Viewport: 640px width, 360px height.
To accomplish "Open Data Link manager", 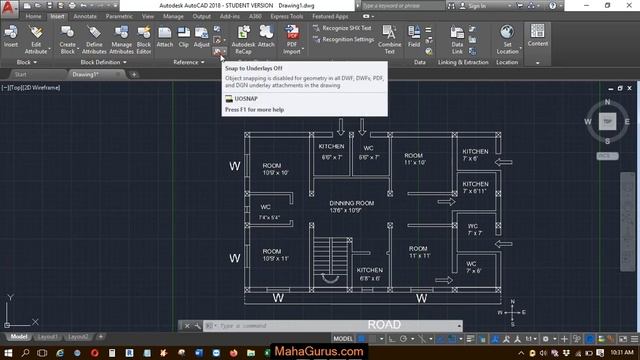I will coord(457,39).
